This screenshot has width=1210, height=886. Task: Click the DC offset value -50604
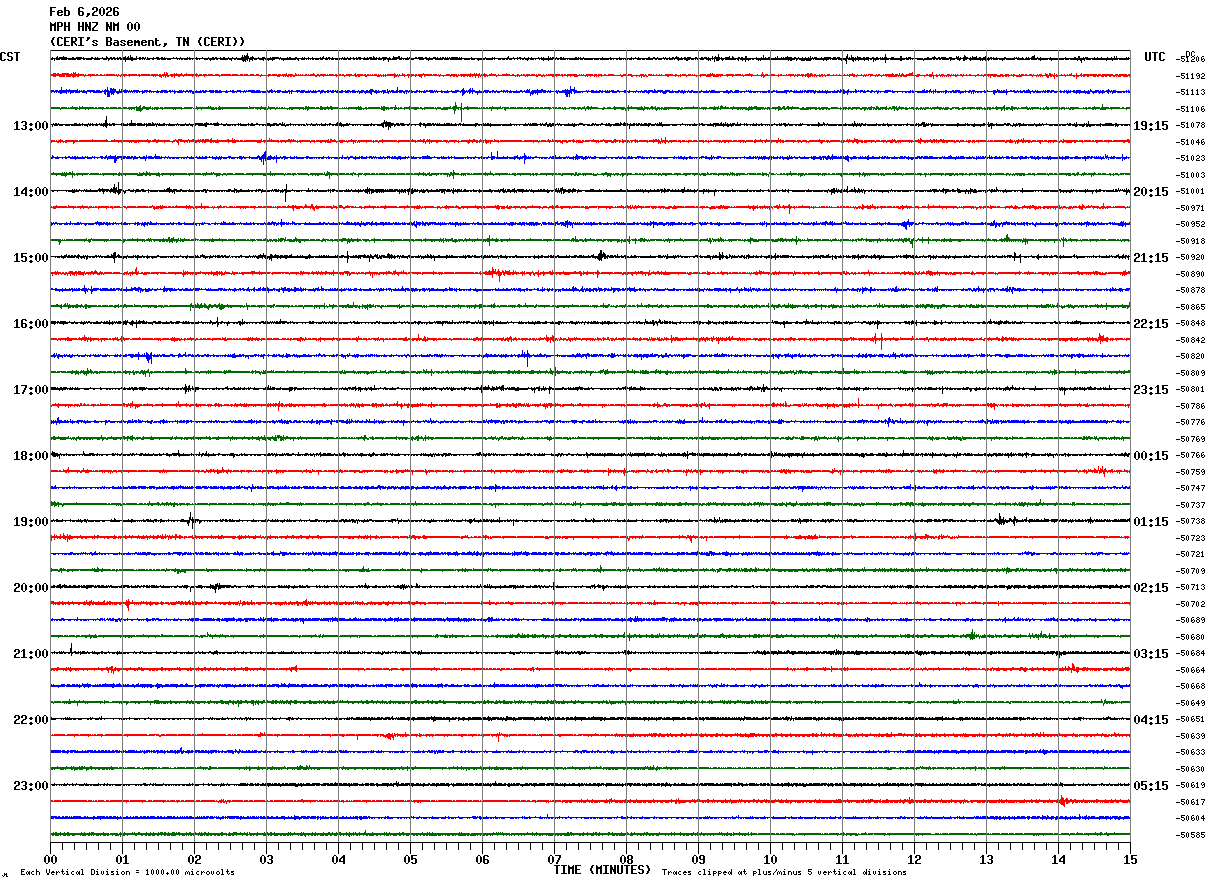click(1191, 819)
